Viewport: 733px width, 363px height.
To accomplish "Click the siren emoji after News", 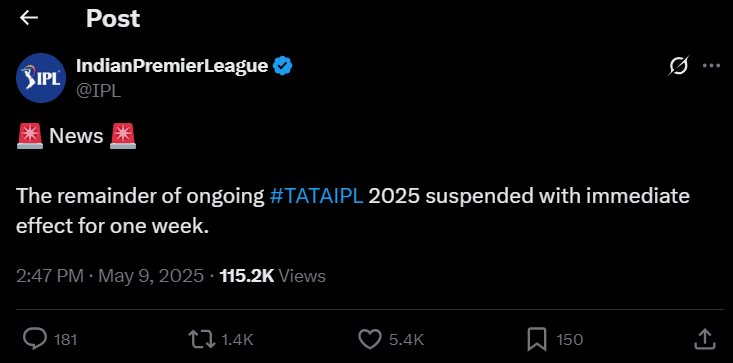I will coord(123,136).
